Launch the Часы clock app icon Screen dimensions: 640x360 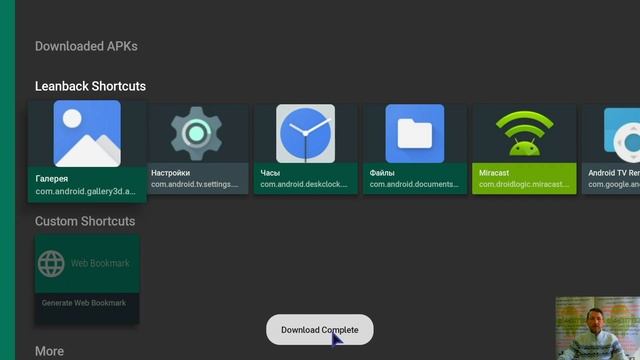[305, 133]
